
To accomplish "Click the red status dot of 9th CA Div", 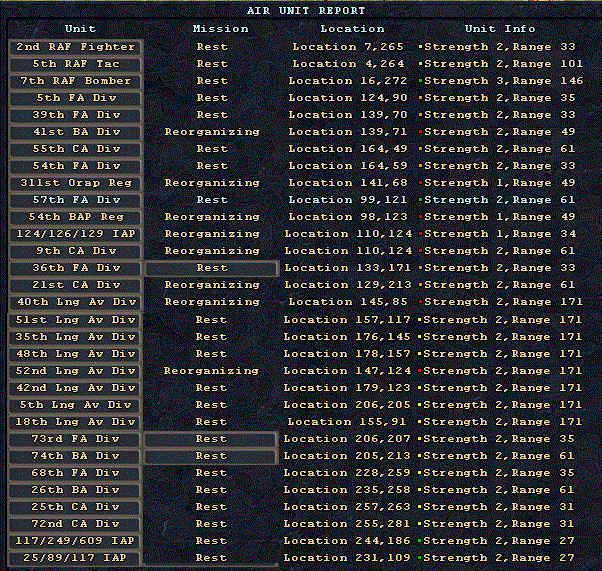I will [x=420, y=251].
